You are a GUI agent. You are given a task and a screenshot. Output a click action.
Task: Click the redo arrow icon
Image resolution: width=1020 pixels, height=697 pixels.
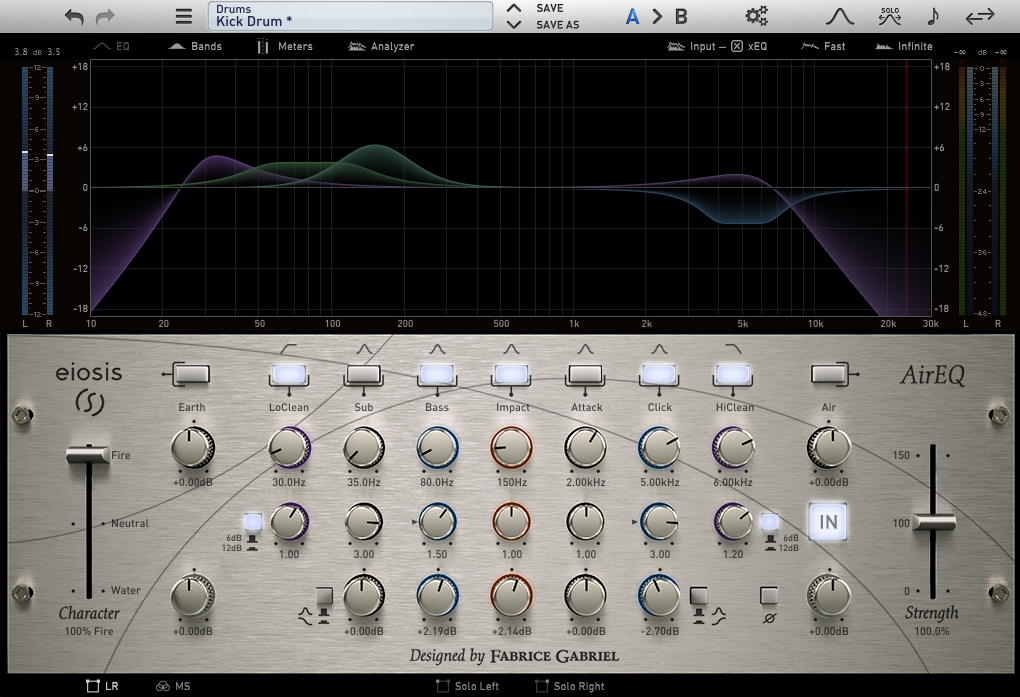pyautogui.click(x=105, y=16)
